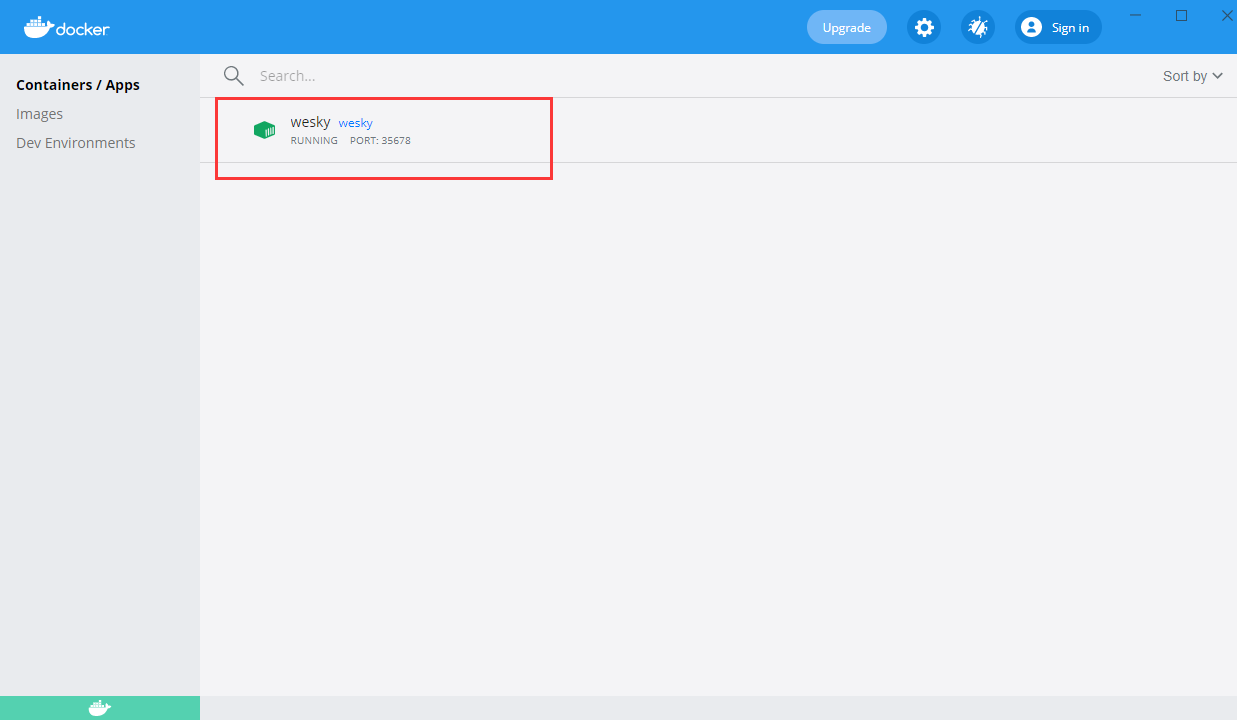Open the Sort by dropdown
The width and height of the screenshot is (1237, 720).
[x=1193, y=76]
